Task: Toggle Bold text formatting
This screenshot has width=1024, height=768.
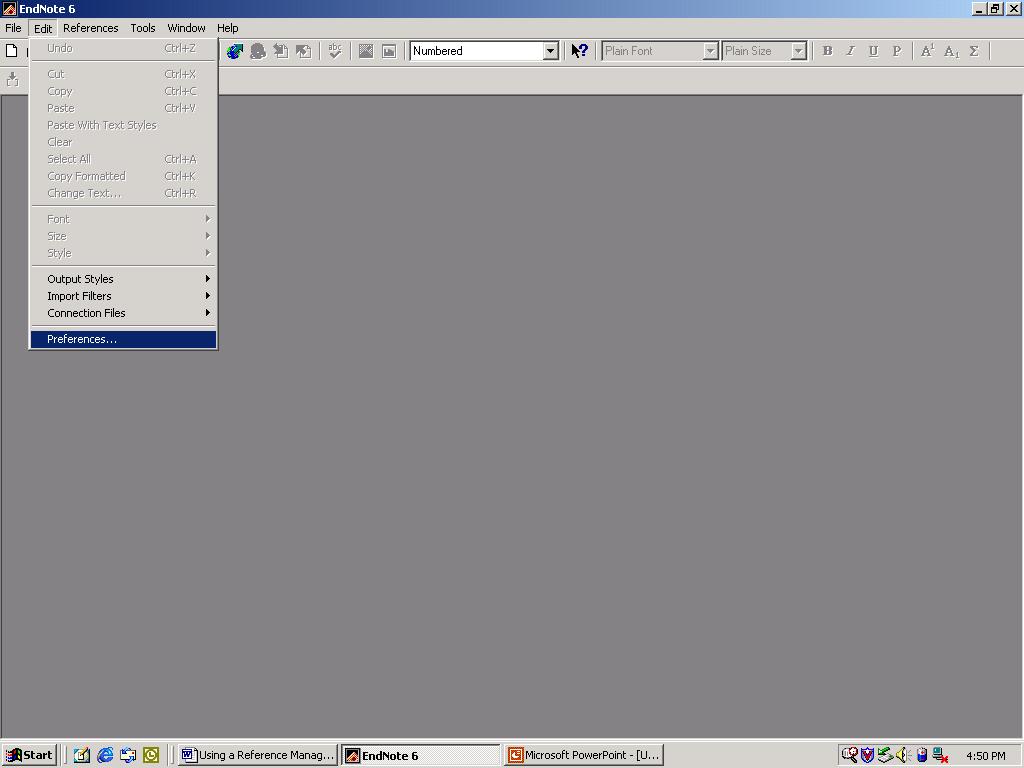Action: [827, 51]
